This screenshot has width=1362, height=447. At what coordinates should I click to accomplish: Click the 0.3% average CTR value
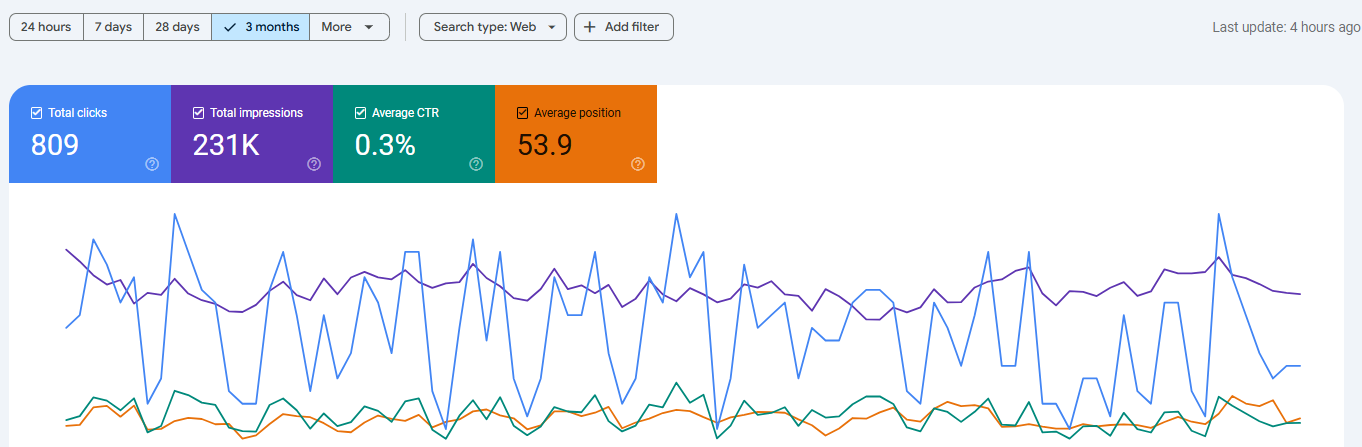[x=385, y=145]
